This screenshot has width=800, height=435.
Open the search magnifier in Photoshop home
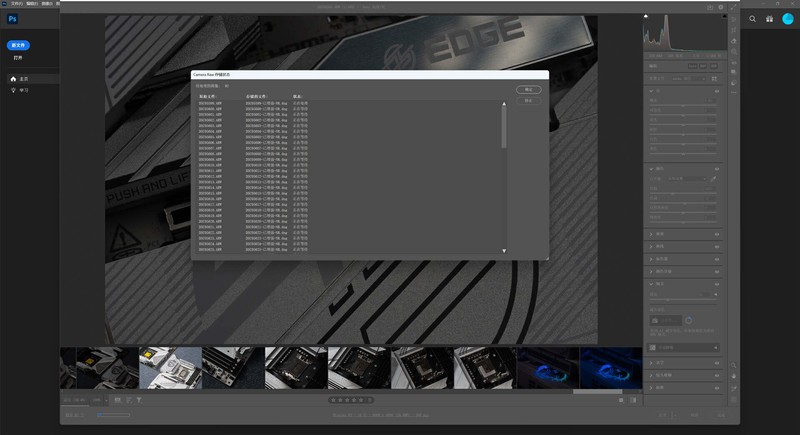point(753,19)
